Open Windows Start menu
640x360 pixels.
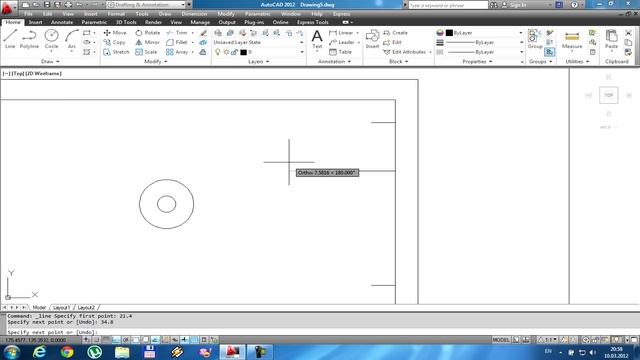(x=11, y=352)
